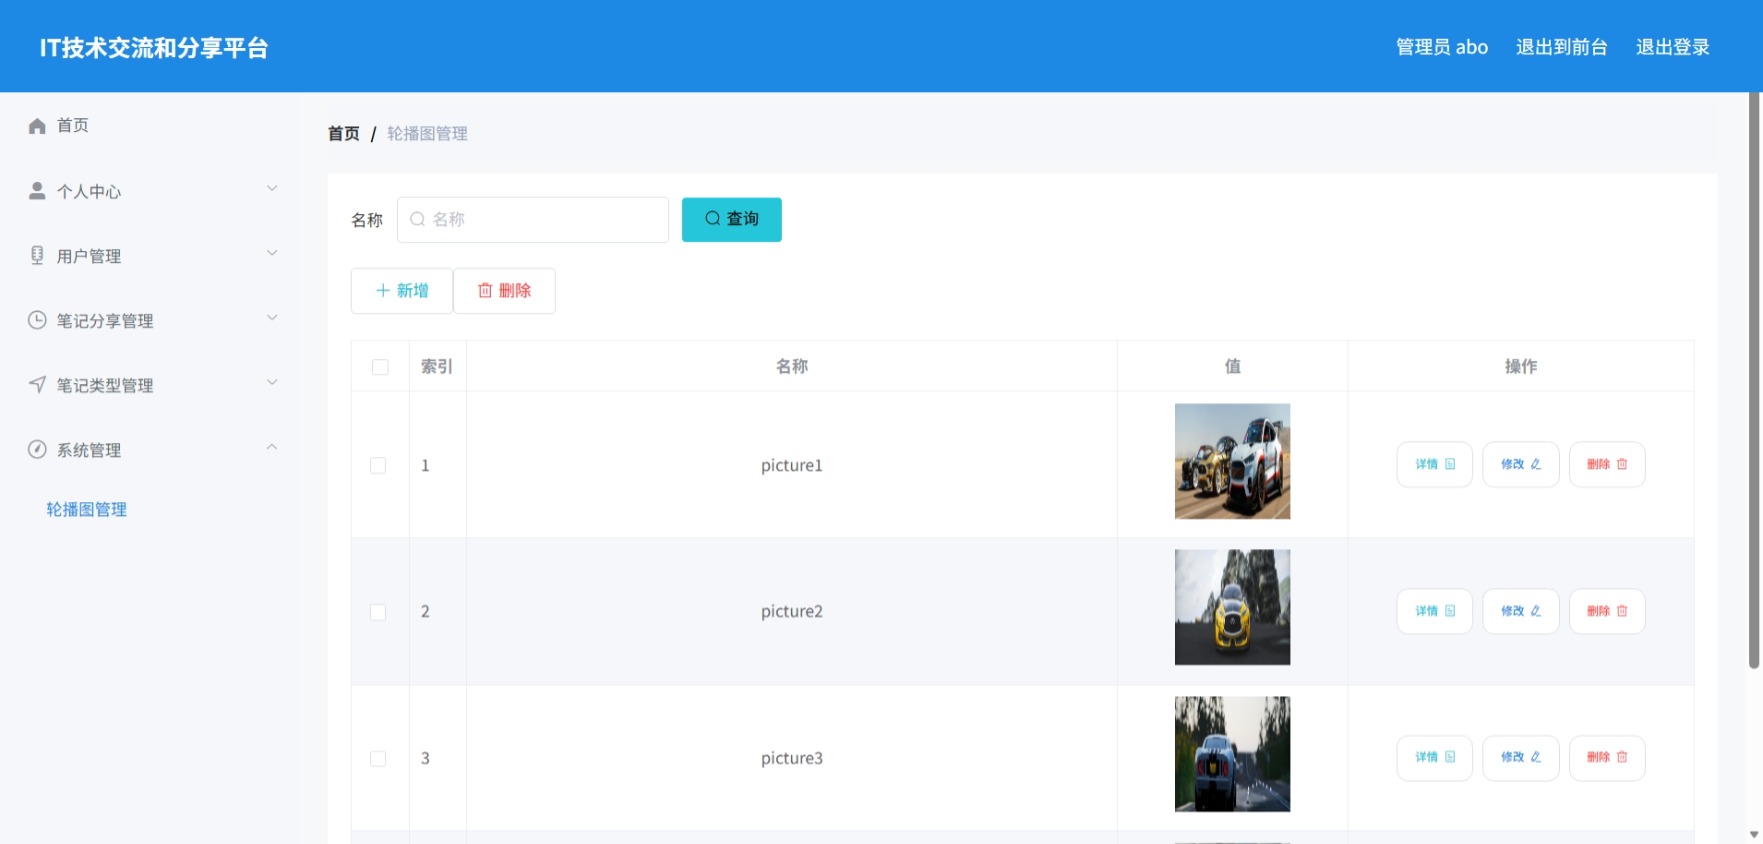Click the picture3 name cell
The height and width of the screenshot is (844, 1763).
tap(792, 758)
